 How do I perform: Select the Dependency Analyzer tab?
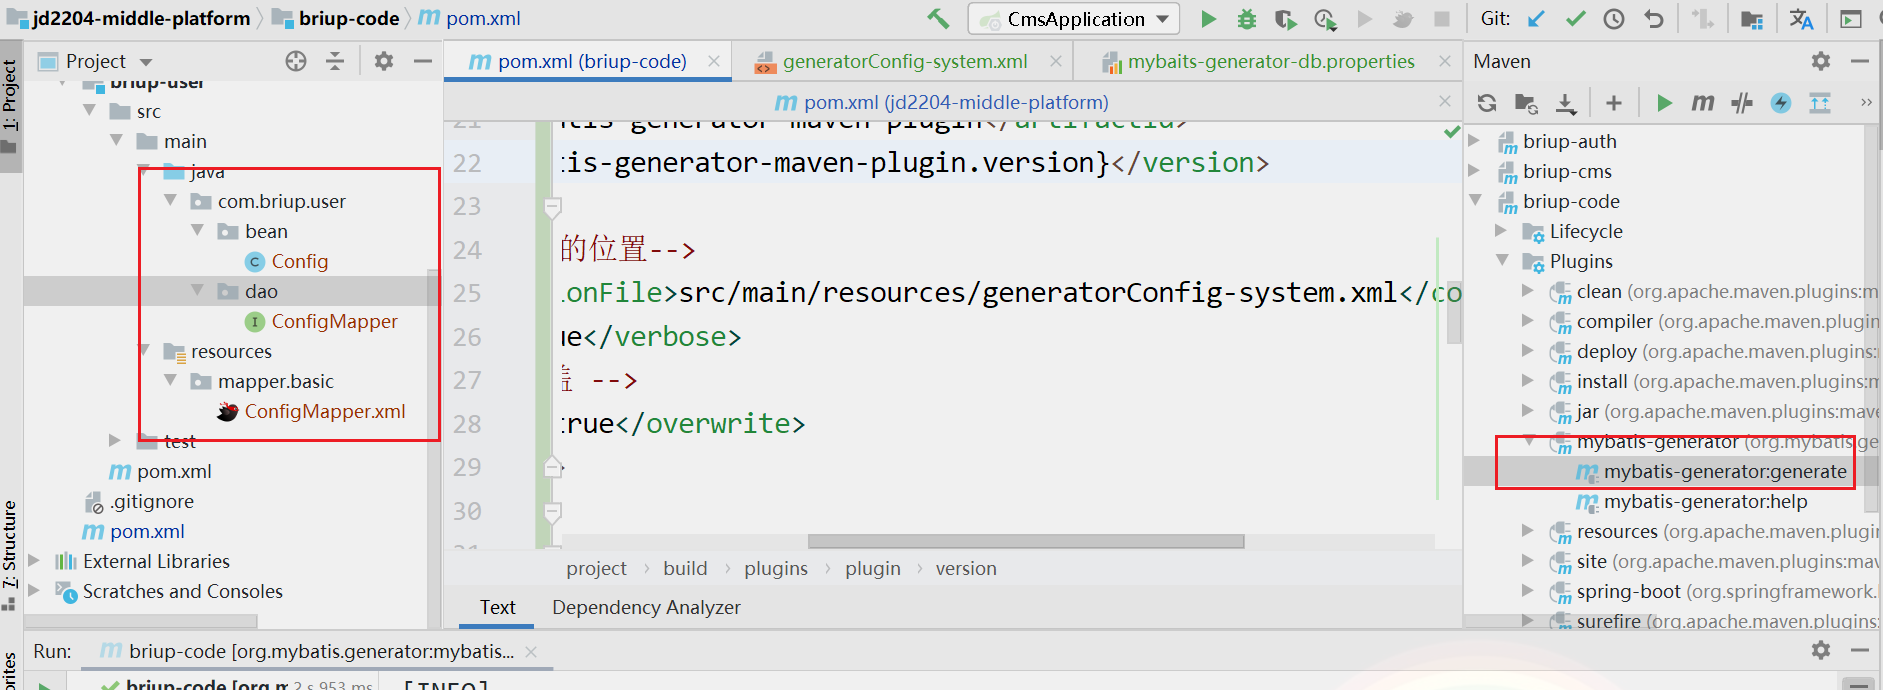(x=646, y=607)
